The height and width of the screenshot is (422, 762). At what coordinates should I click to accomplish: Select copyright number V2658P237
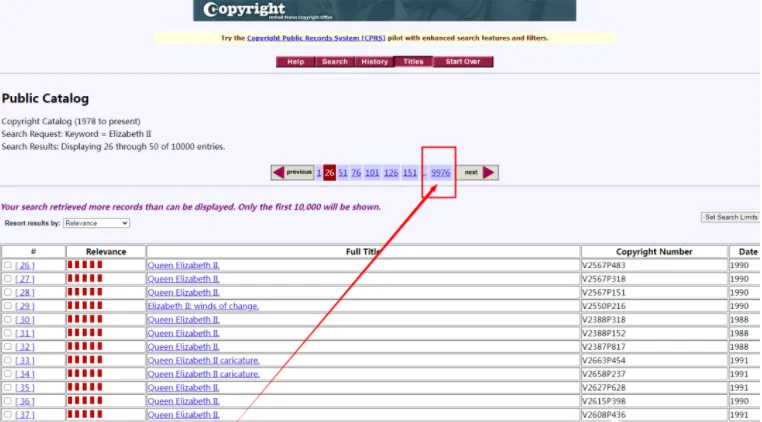tap(604, 374)
